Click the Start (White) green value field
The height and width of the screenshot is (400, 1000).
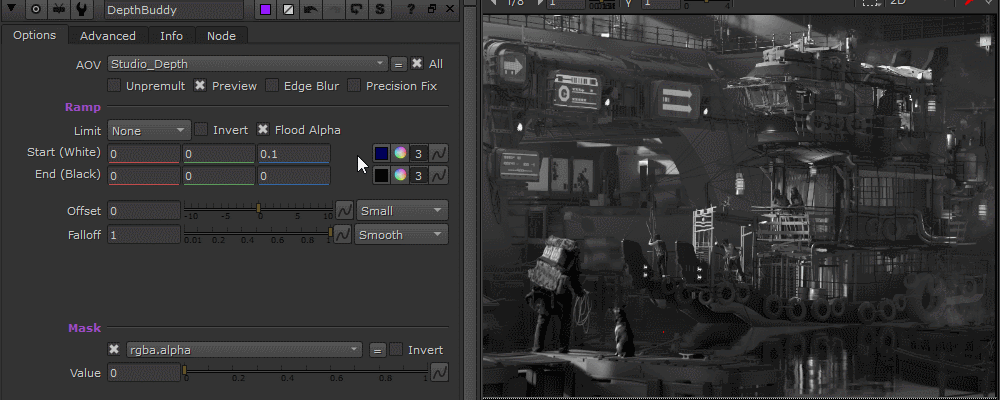(219, 154)
